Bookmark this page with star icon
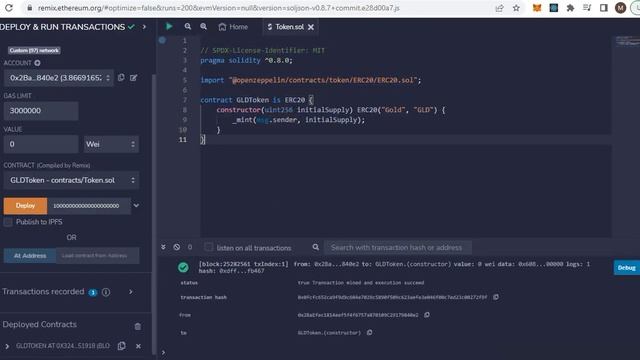 point(516,8)
